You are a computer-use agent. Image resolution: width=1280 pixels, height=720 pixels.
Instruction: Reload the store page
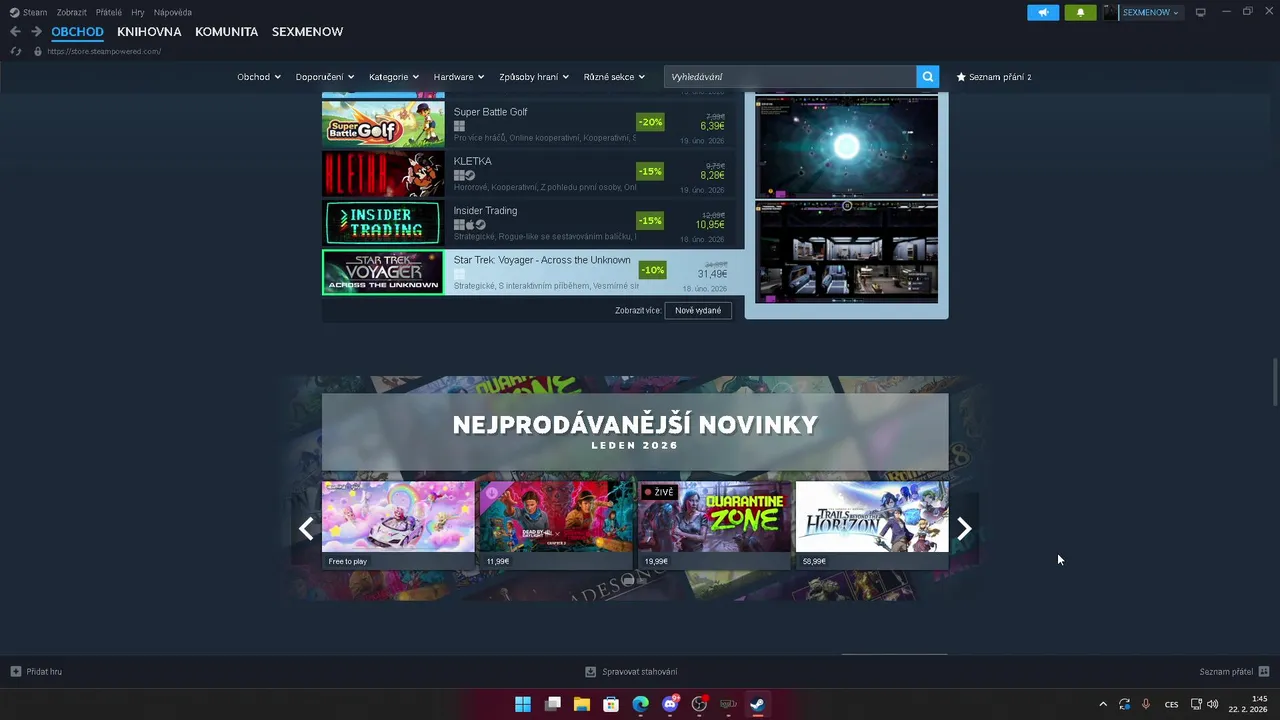(x=15, y=51)
